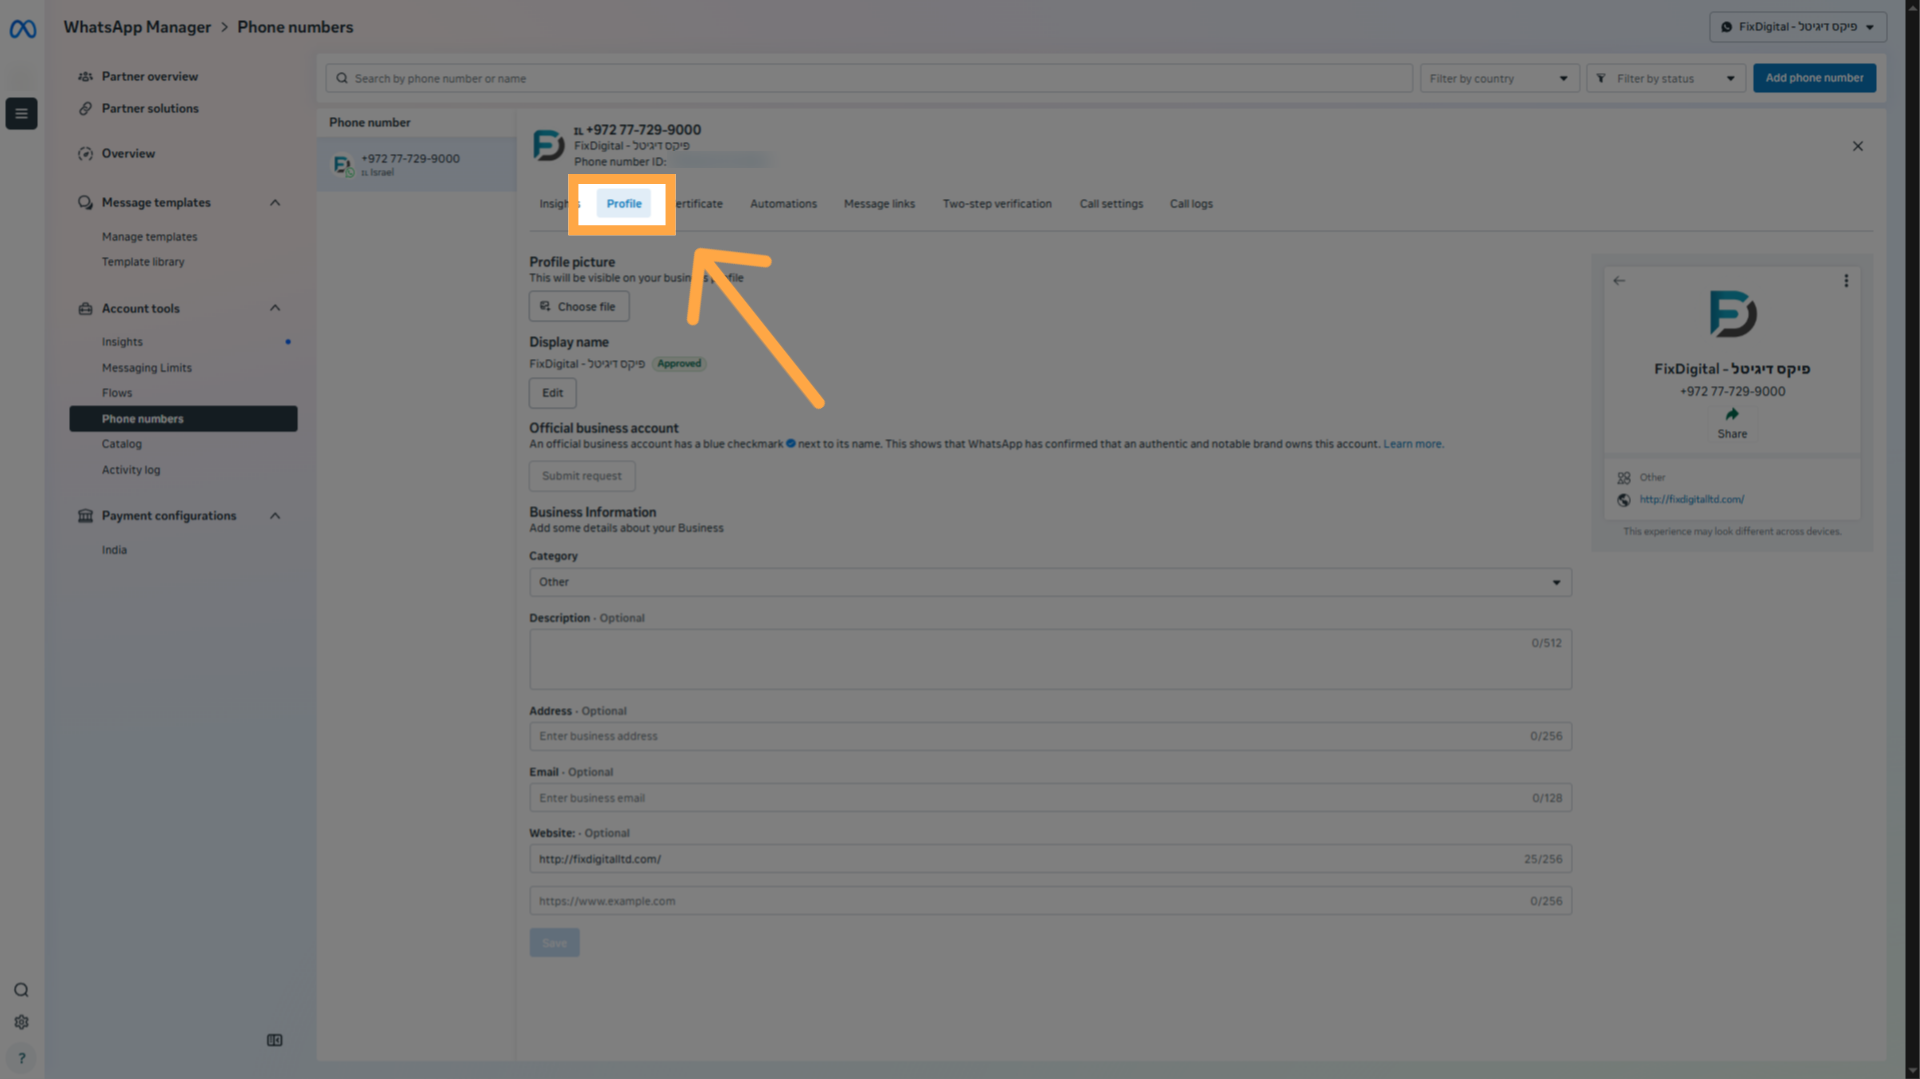Click the FixDigital logo in details header
The image size is (1920, 1079).
point(548,145)
